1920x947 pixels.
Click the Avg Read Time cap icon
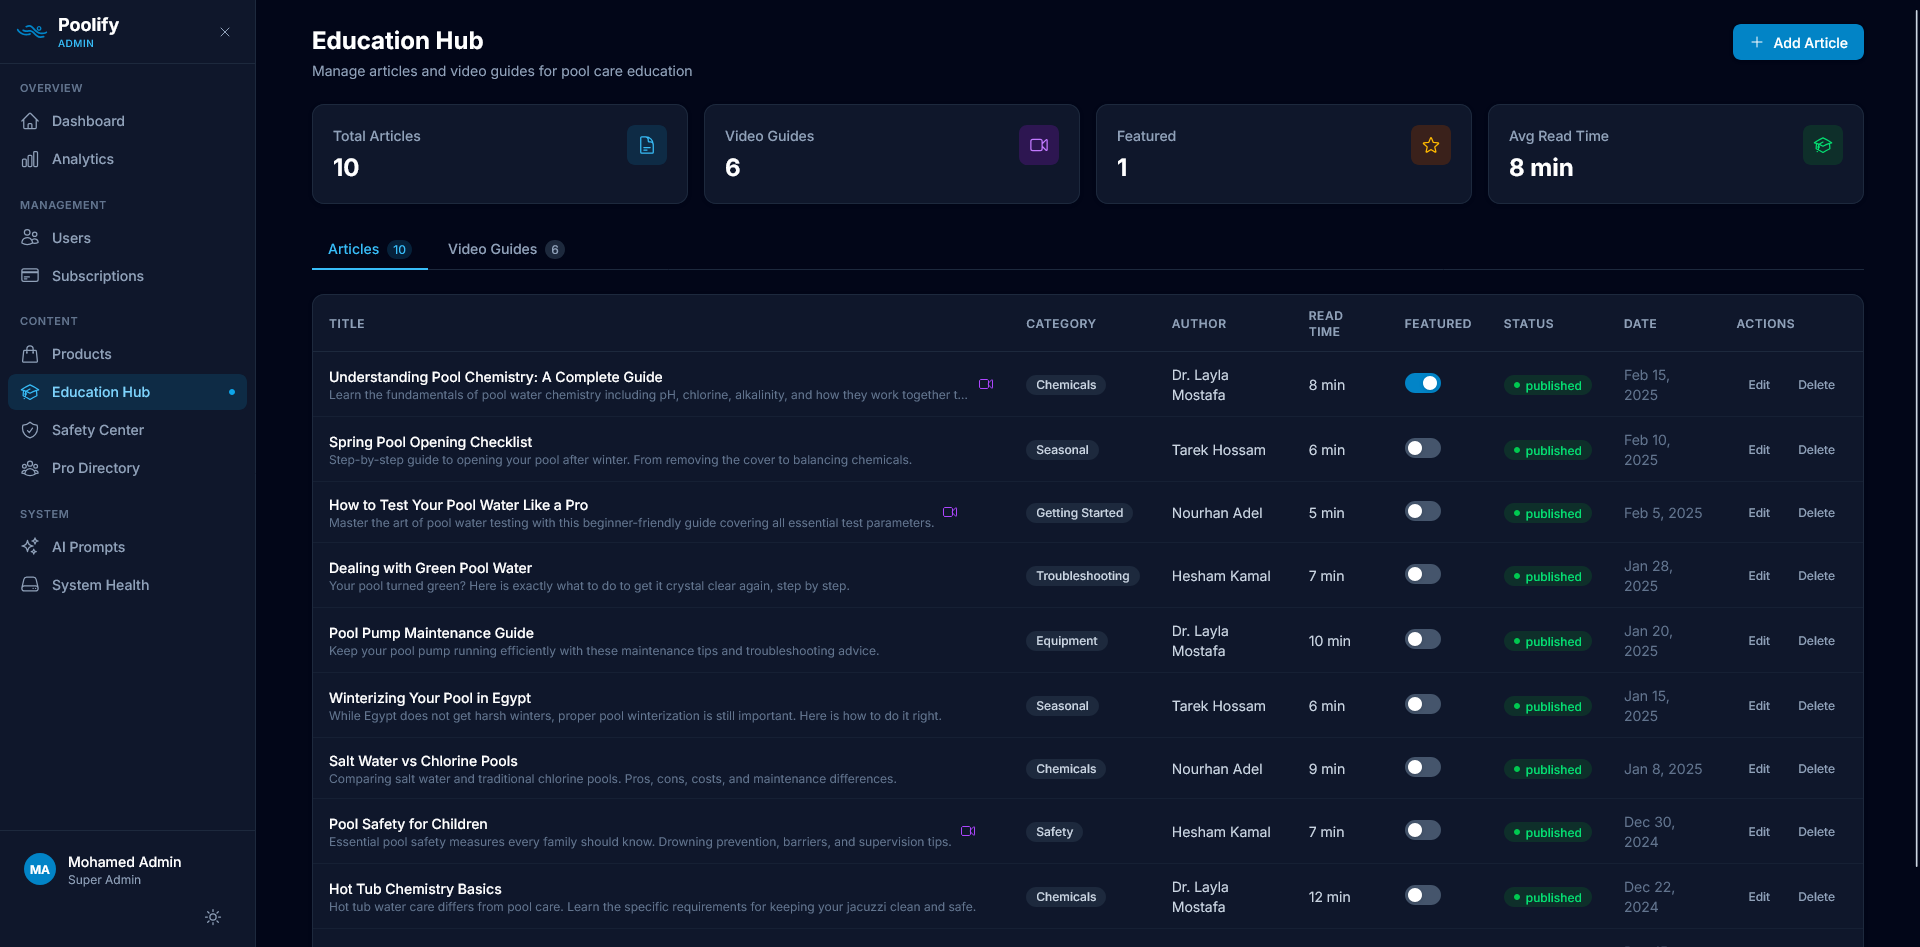click(x=1823, y=145)
